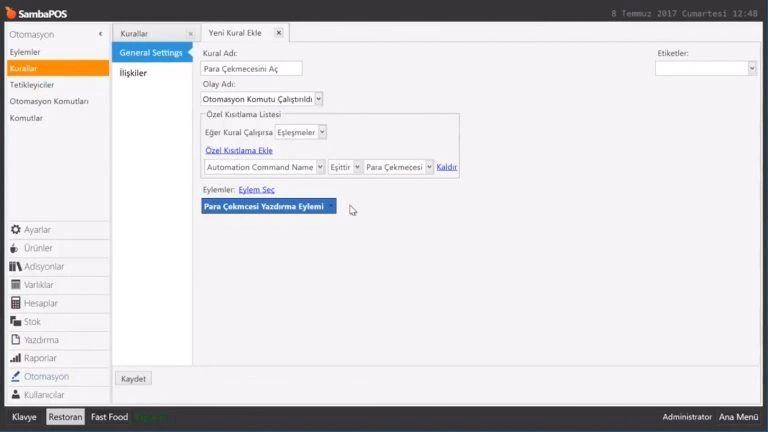This screenshot has height=432, width=768.
Task: Click the Eylem Seç link
Action: (257, 190)
